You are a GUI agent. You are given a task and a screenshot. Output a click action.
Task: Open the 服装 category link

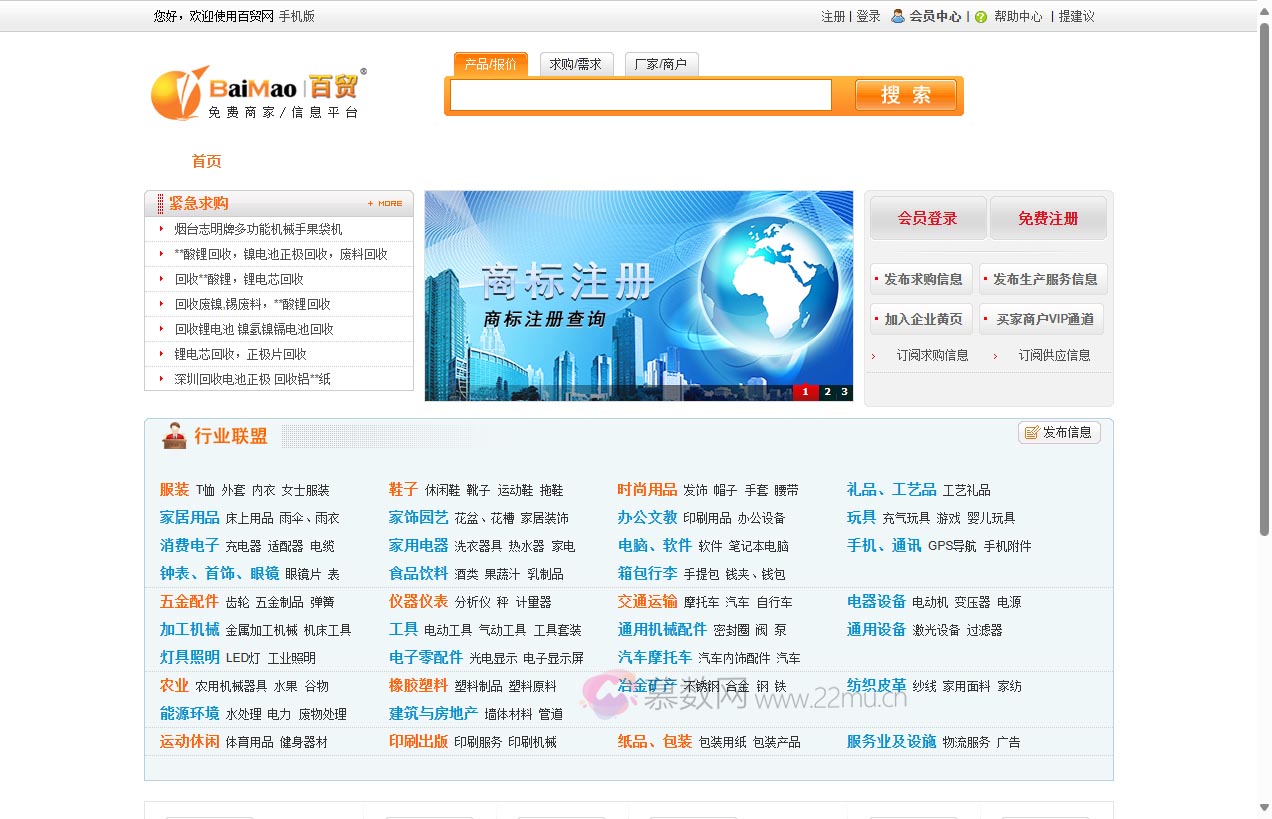pyautogui.click(x=174, y=489)
